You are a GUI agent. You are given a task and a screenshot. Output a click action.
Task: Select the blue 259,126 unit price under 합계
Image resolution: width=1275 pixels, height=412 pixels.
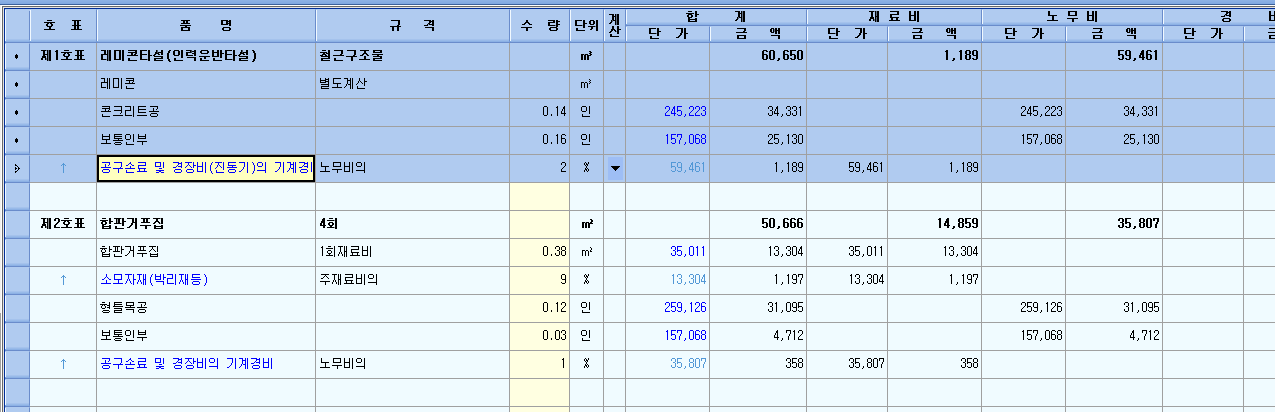[668, 308]
